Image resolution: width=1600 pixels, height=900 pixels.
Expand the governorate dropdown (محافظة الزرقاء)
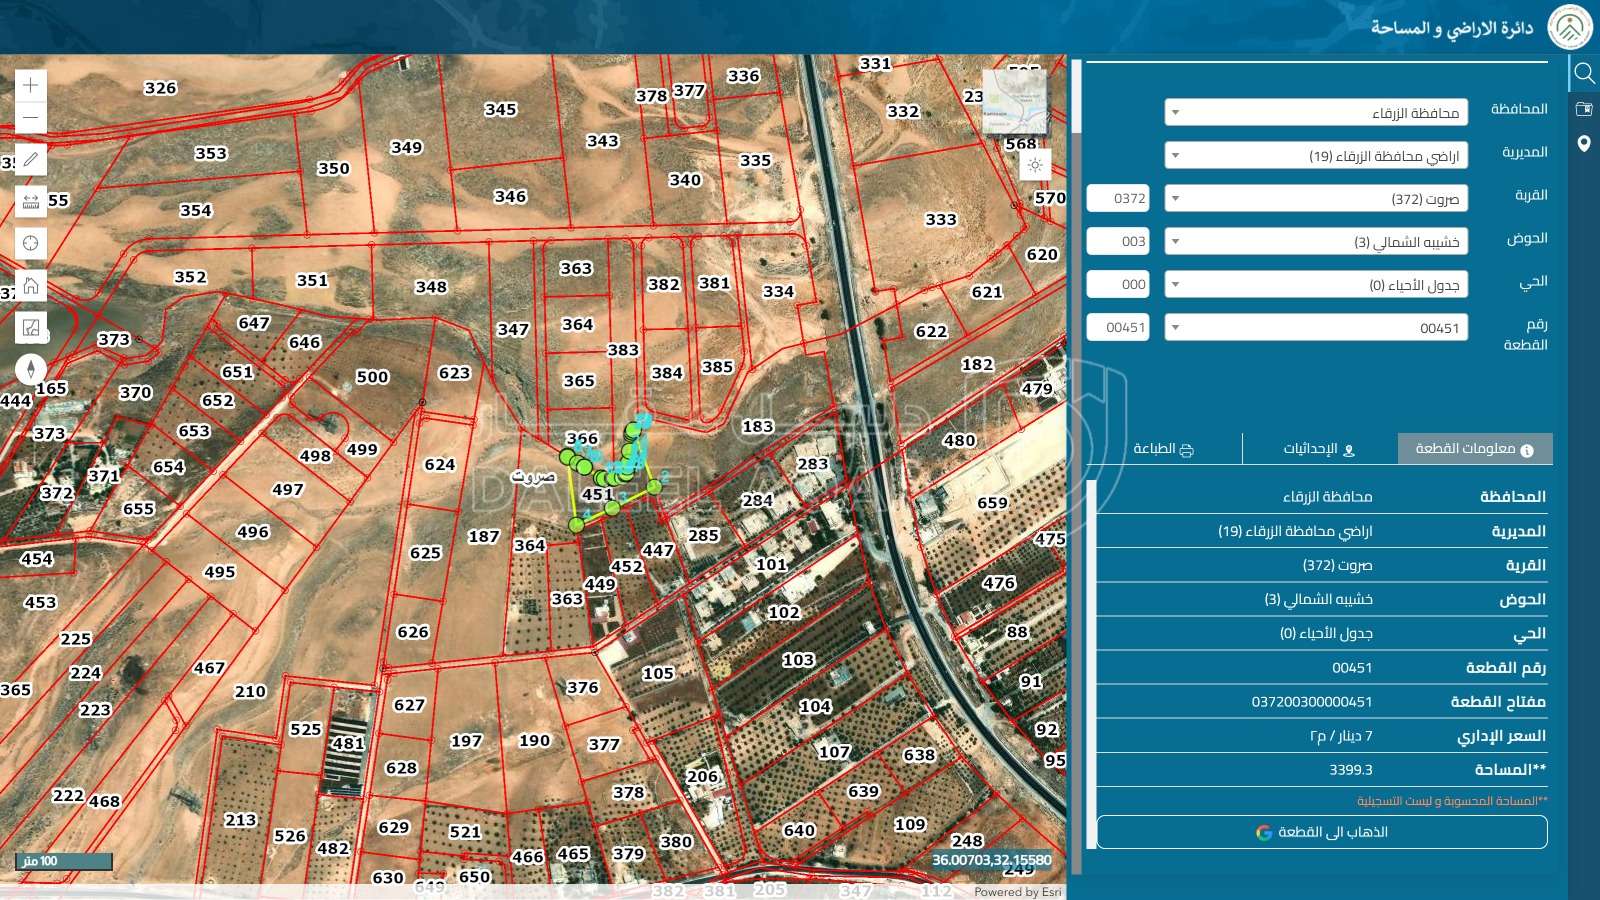1315,113
